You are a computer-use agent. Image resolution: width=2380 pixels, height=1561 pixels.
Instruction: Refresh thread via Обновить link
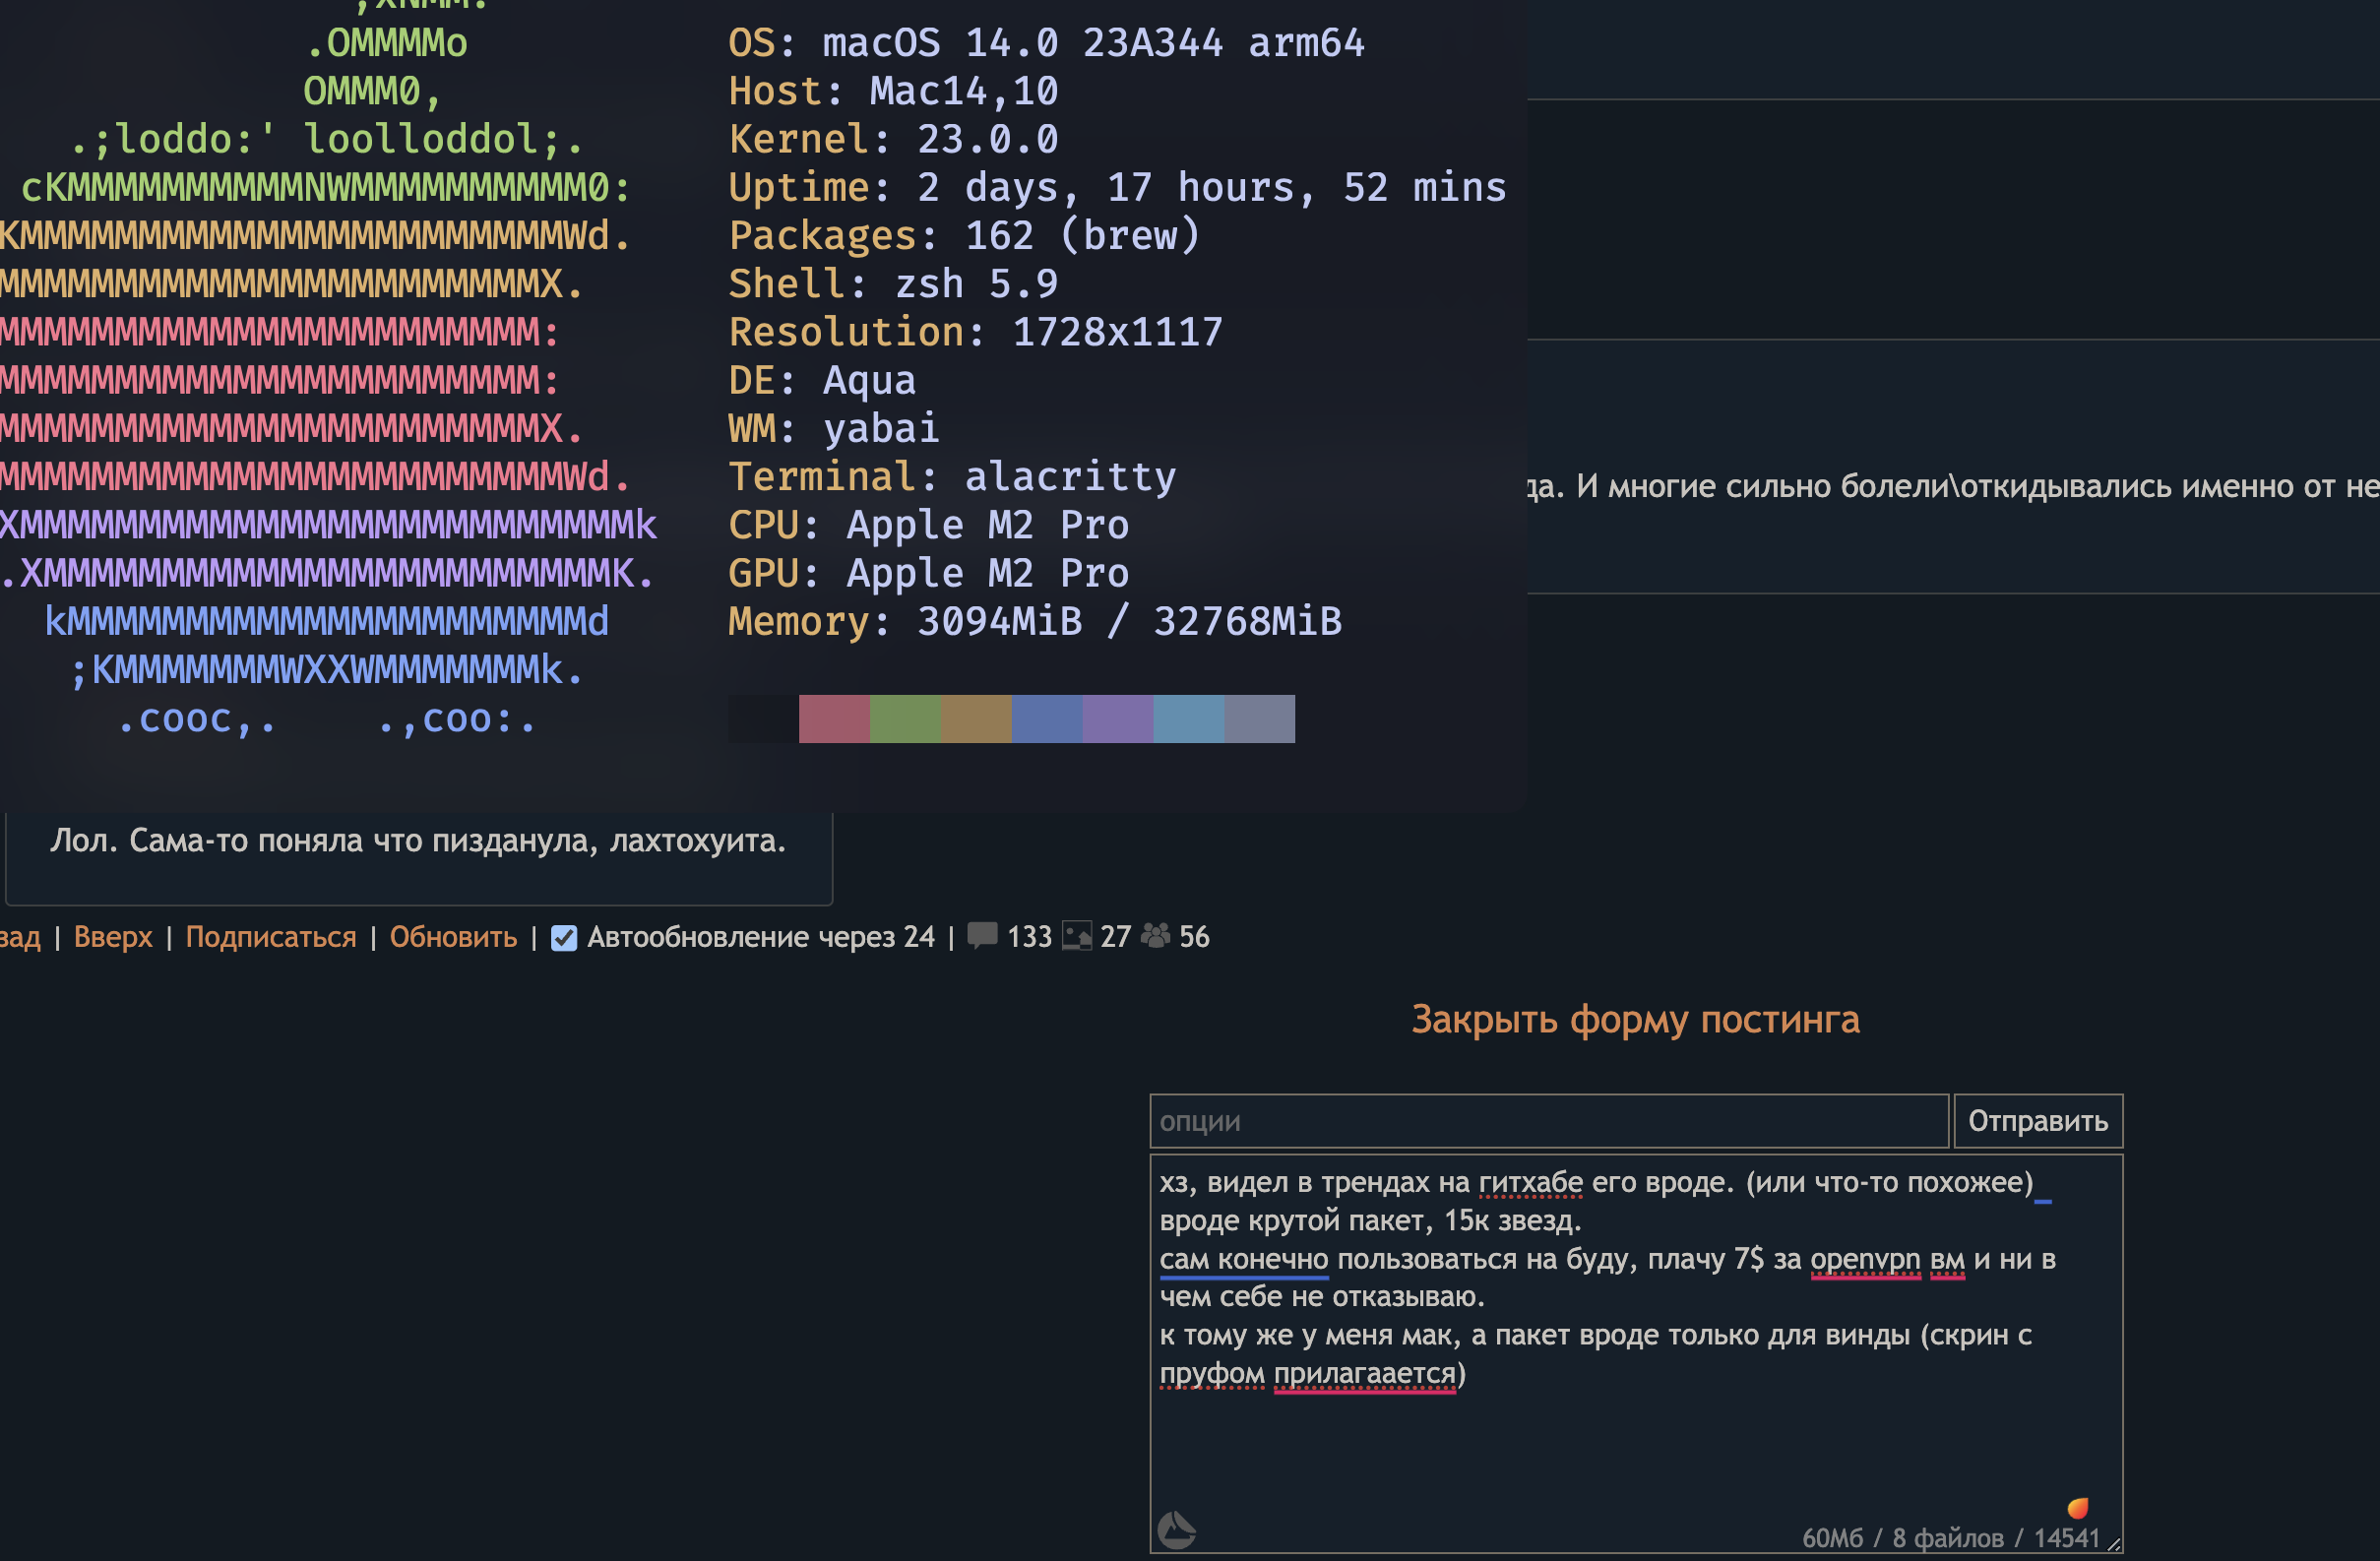[x=453, y=937]
